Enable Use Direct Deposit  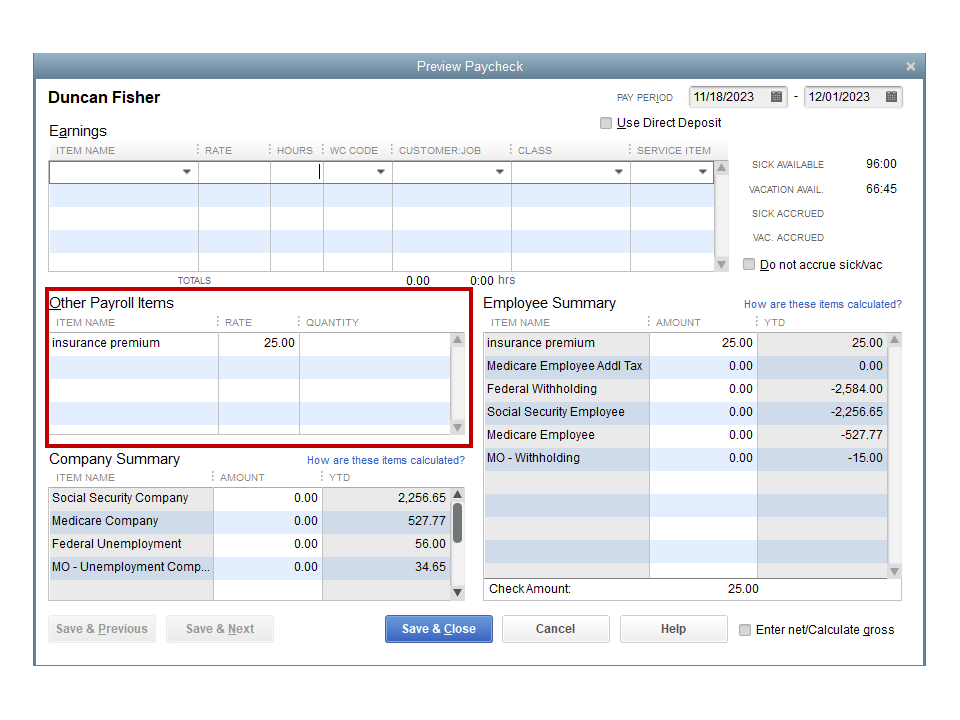click(606, 122)
